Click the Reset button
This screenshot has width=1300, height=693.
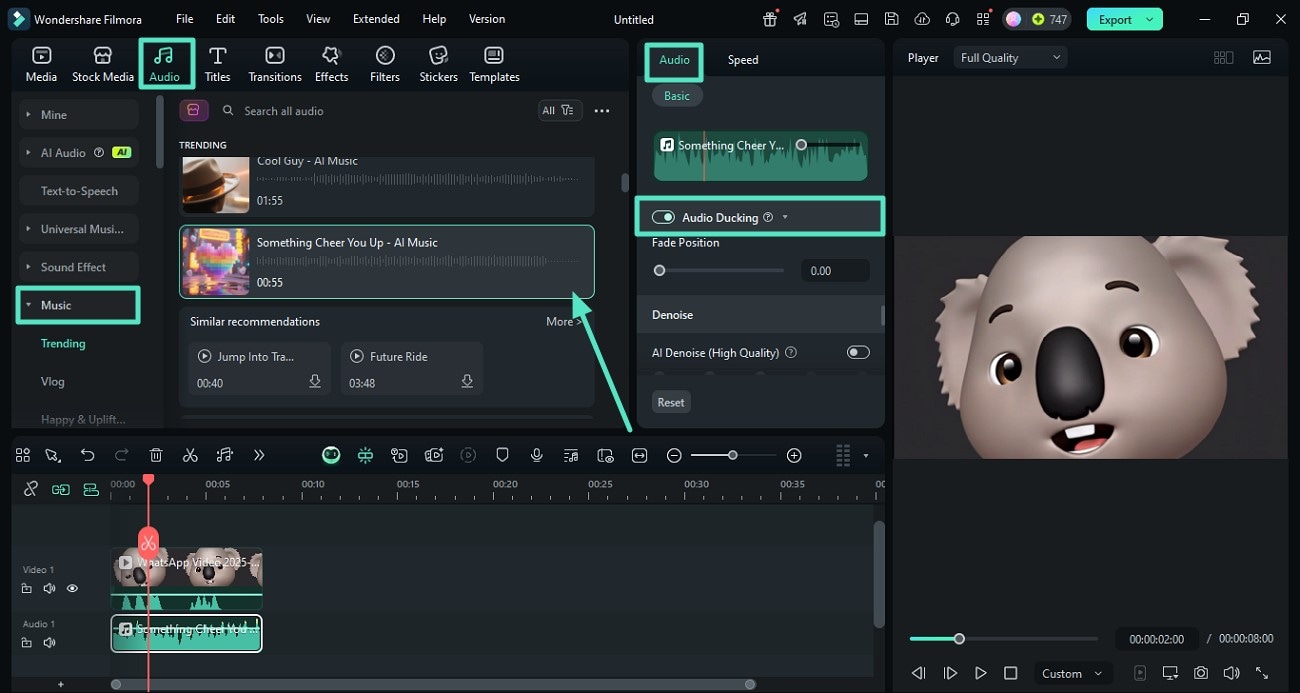671,402
